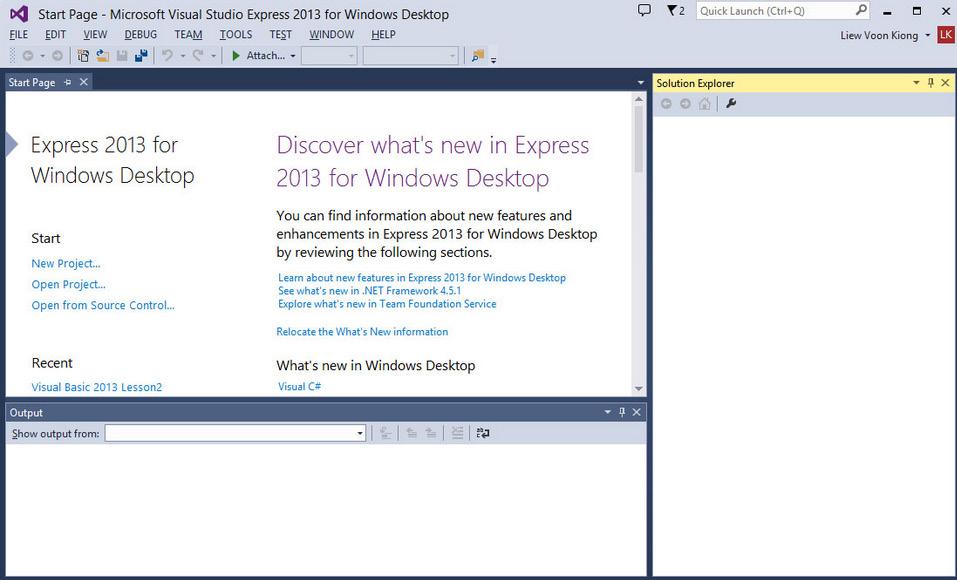Click Solution Explorer Back arrow icon

point(666,104)
